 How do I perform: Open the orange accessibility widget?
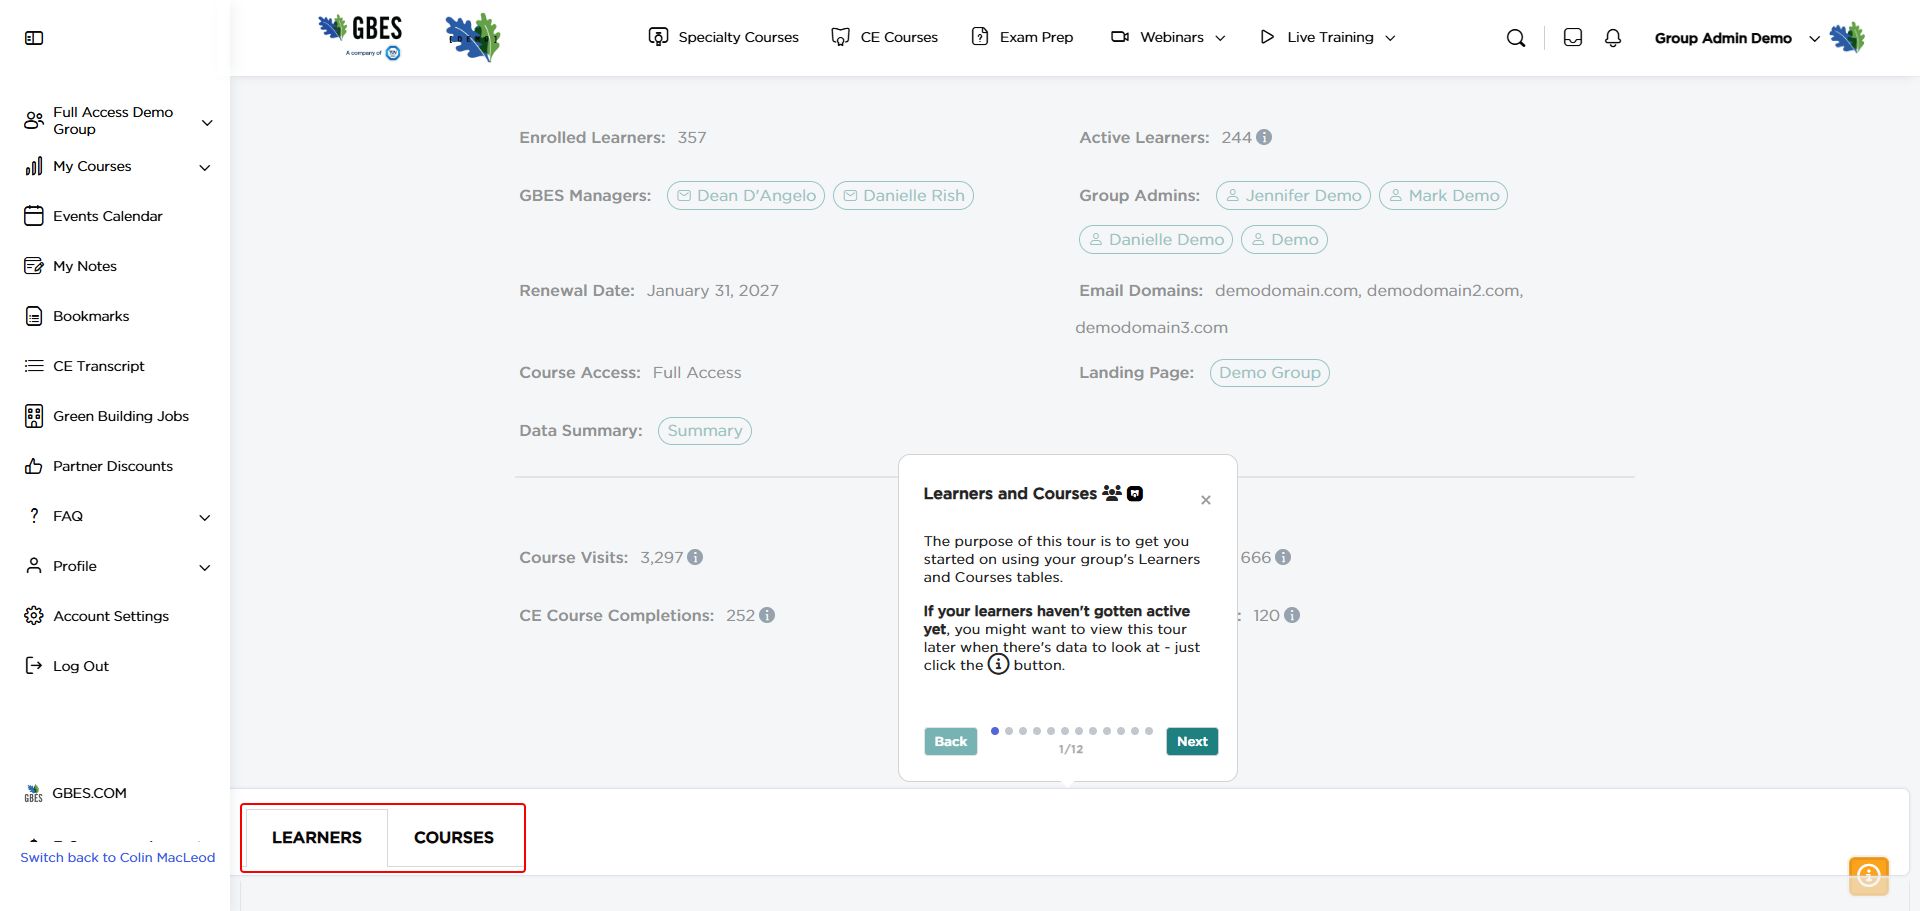(x=1868, y=876)
